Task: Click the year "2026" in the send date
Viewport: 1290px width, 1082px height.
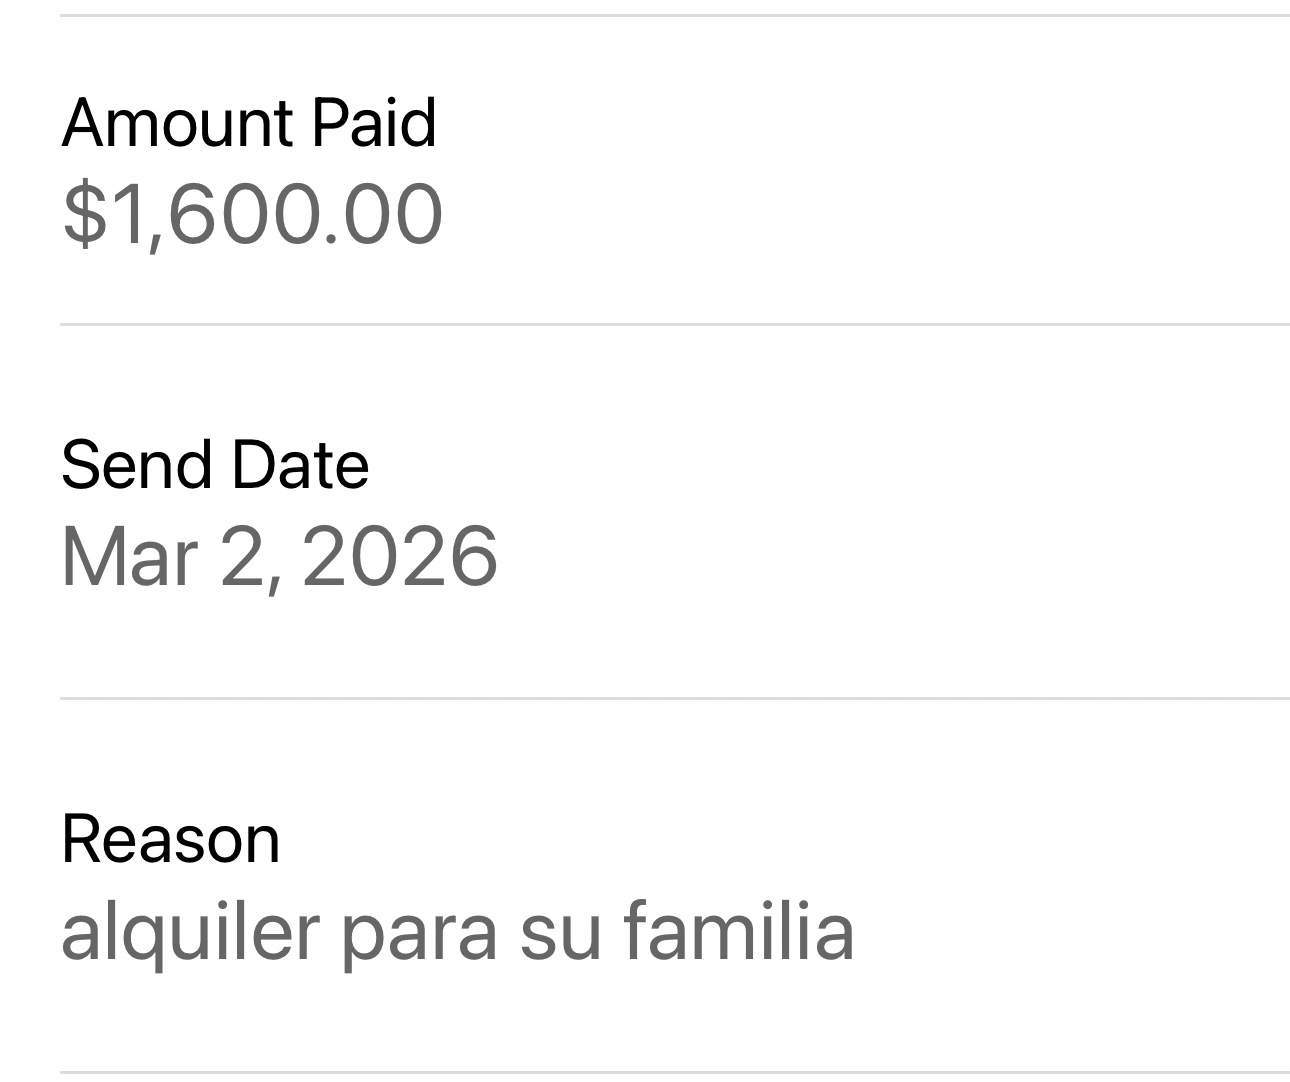Action: pos(399,557)
